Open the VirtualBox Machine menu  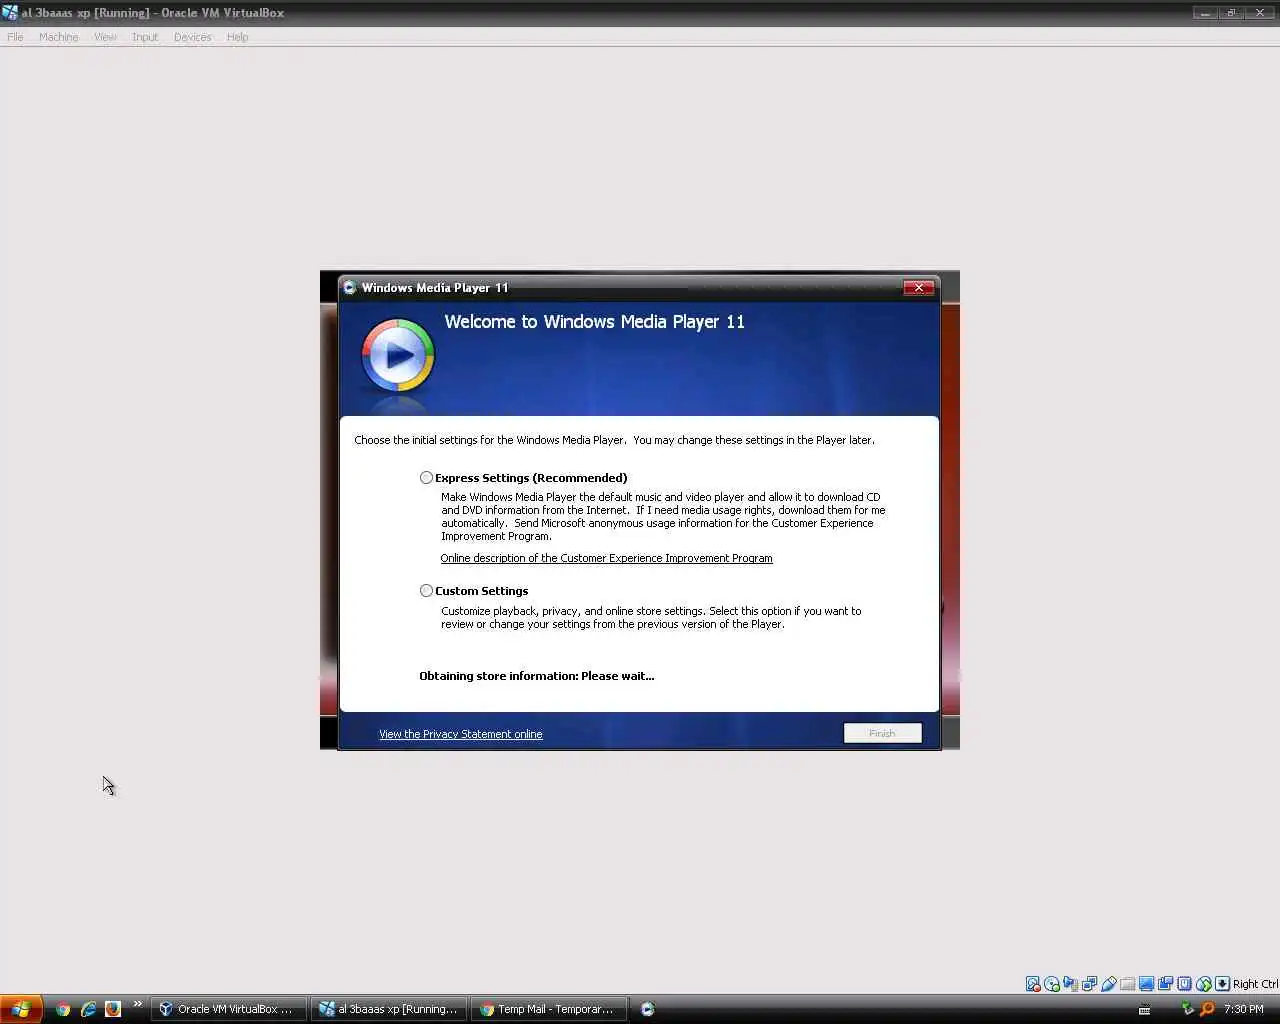pyautogui.click(x=58, y=37)
